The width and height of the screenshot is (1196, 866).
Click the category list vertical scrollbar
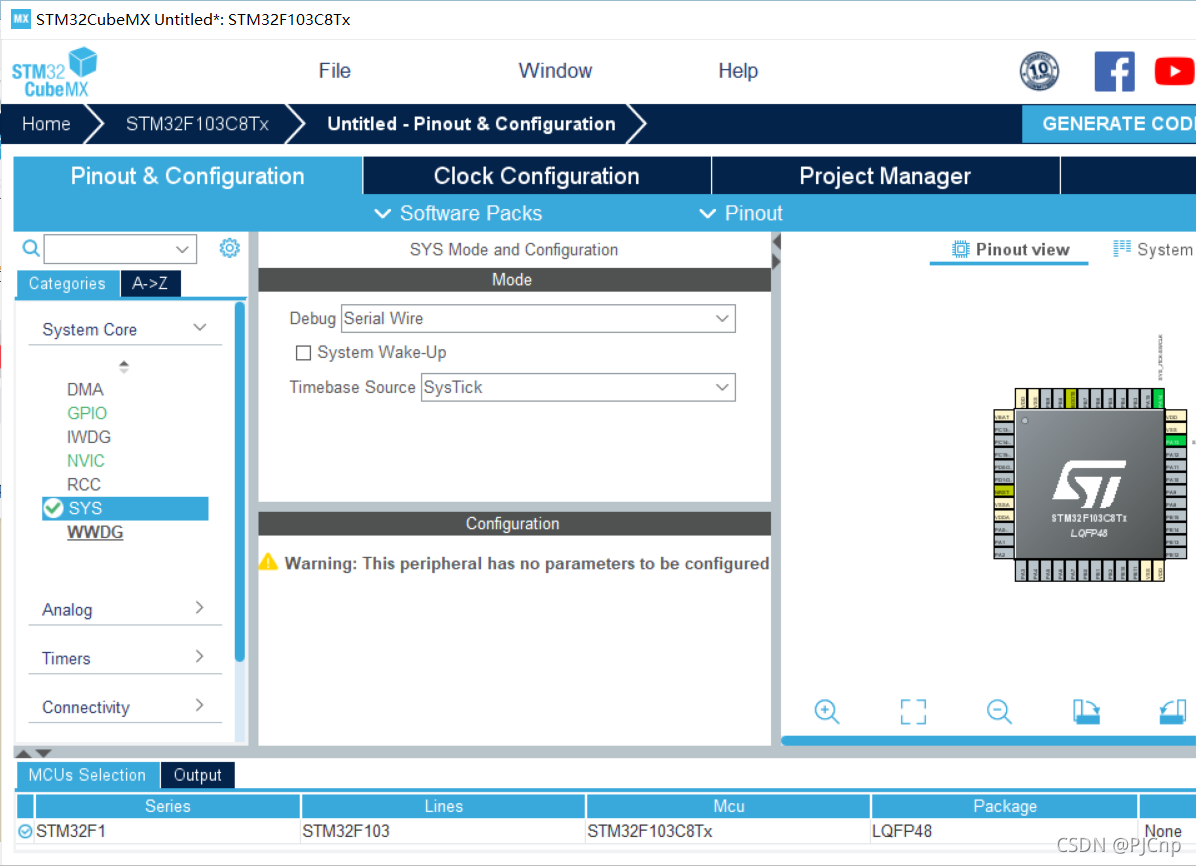pos(240,482)
